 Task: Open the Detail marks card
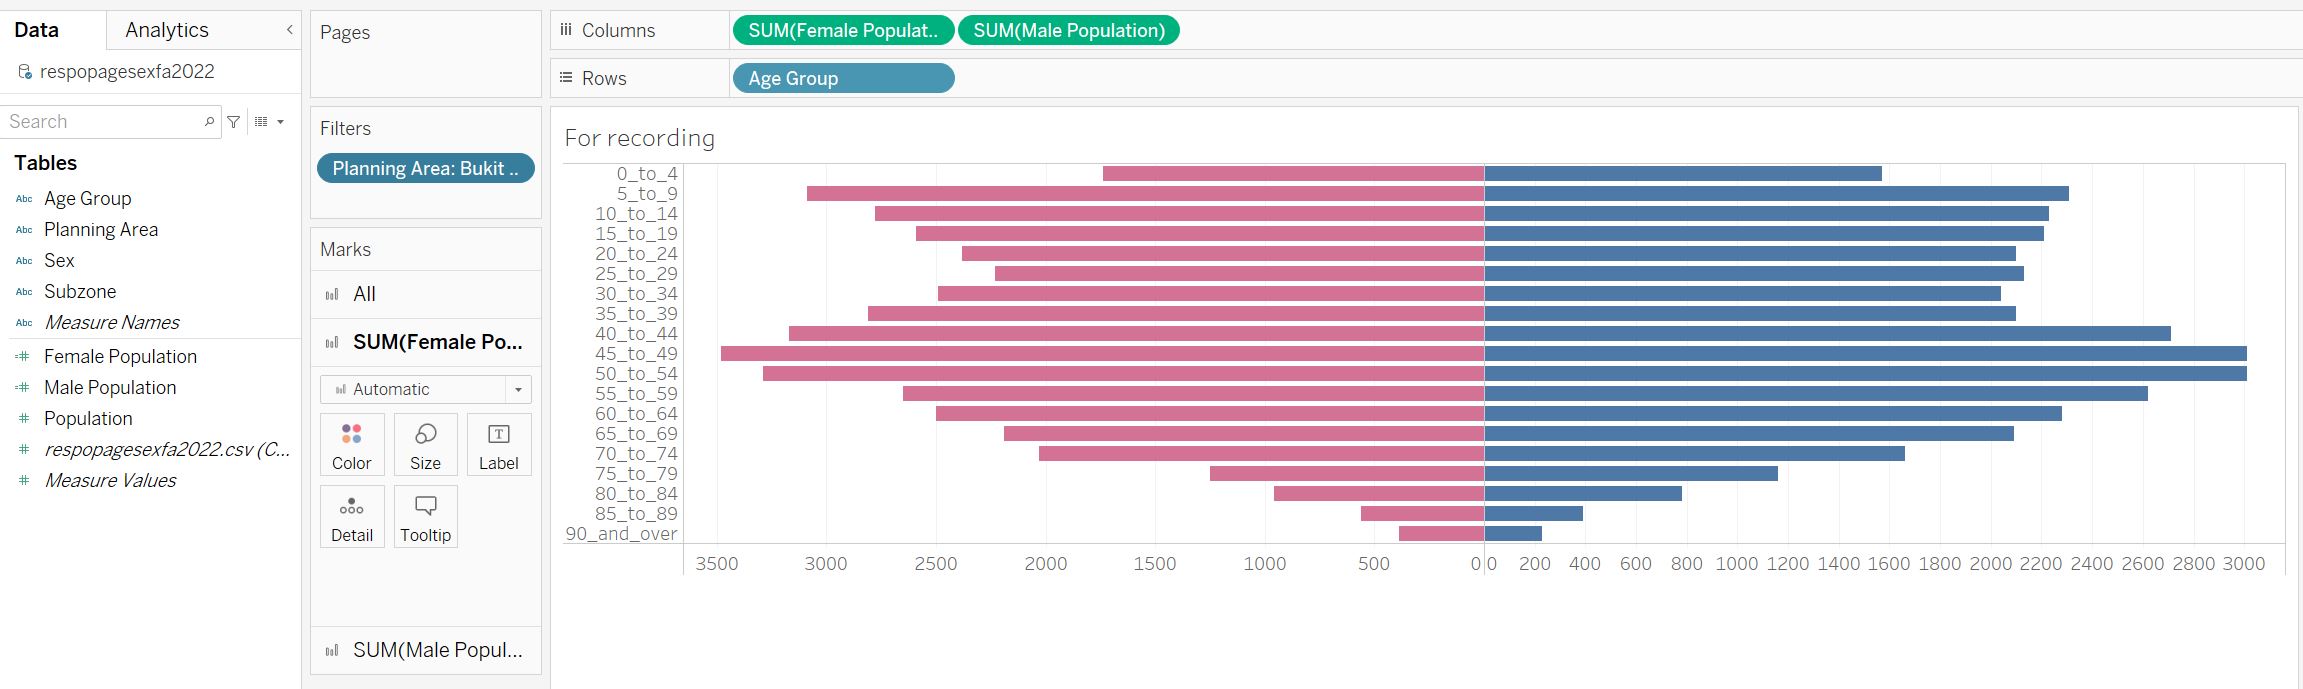(x=351, y=517)
